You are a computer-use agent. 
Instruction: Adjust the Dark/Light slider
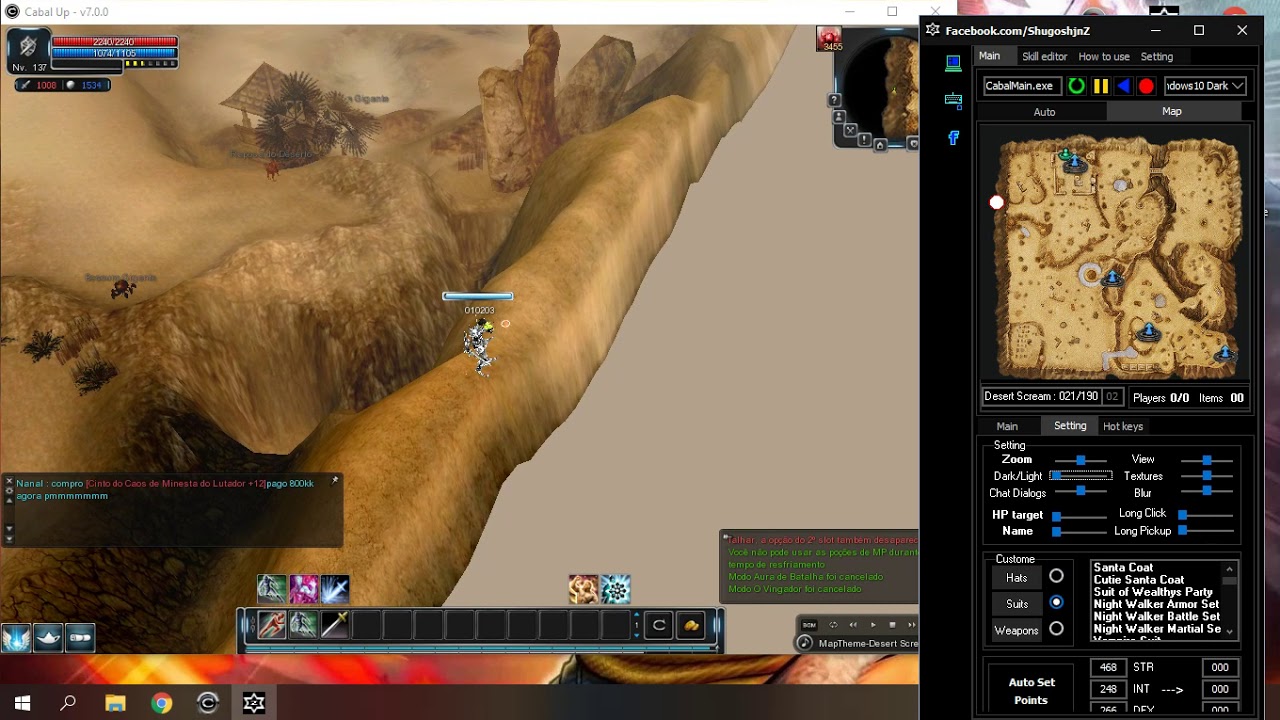(1080, 476)
